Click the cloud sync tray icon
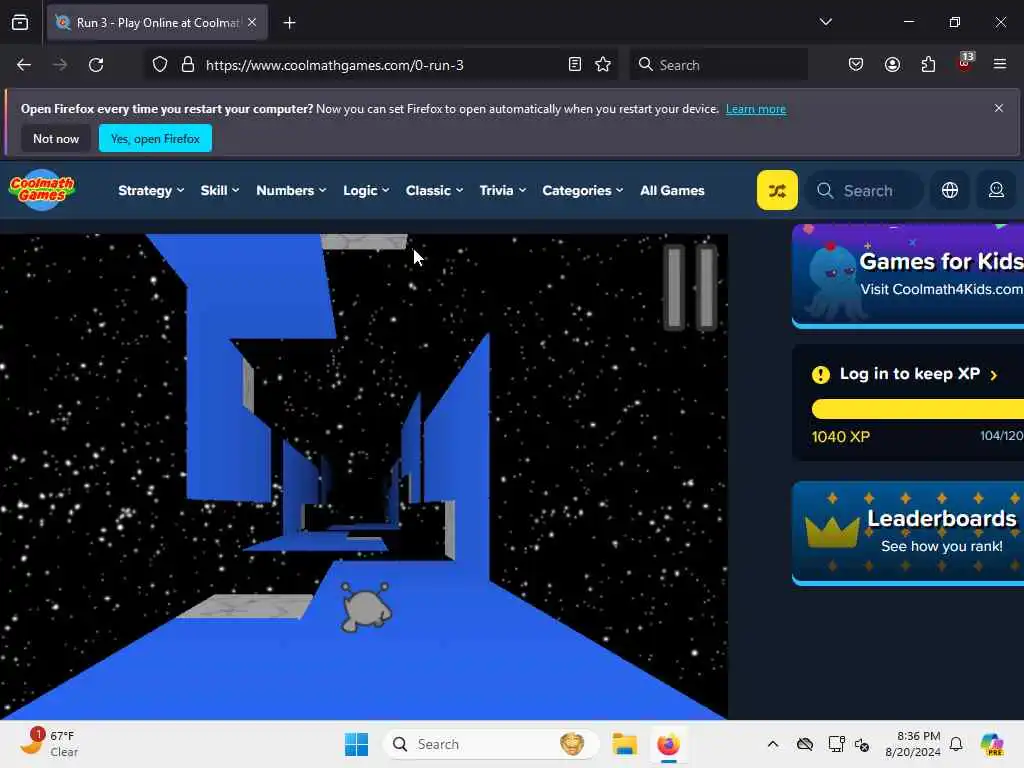The height and width of the screenshot is (768, 1024). (x=805, y=744)
